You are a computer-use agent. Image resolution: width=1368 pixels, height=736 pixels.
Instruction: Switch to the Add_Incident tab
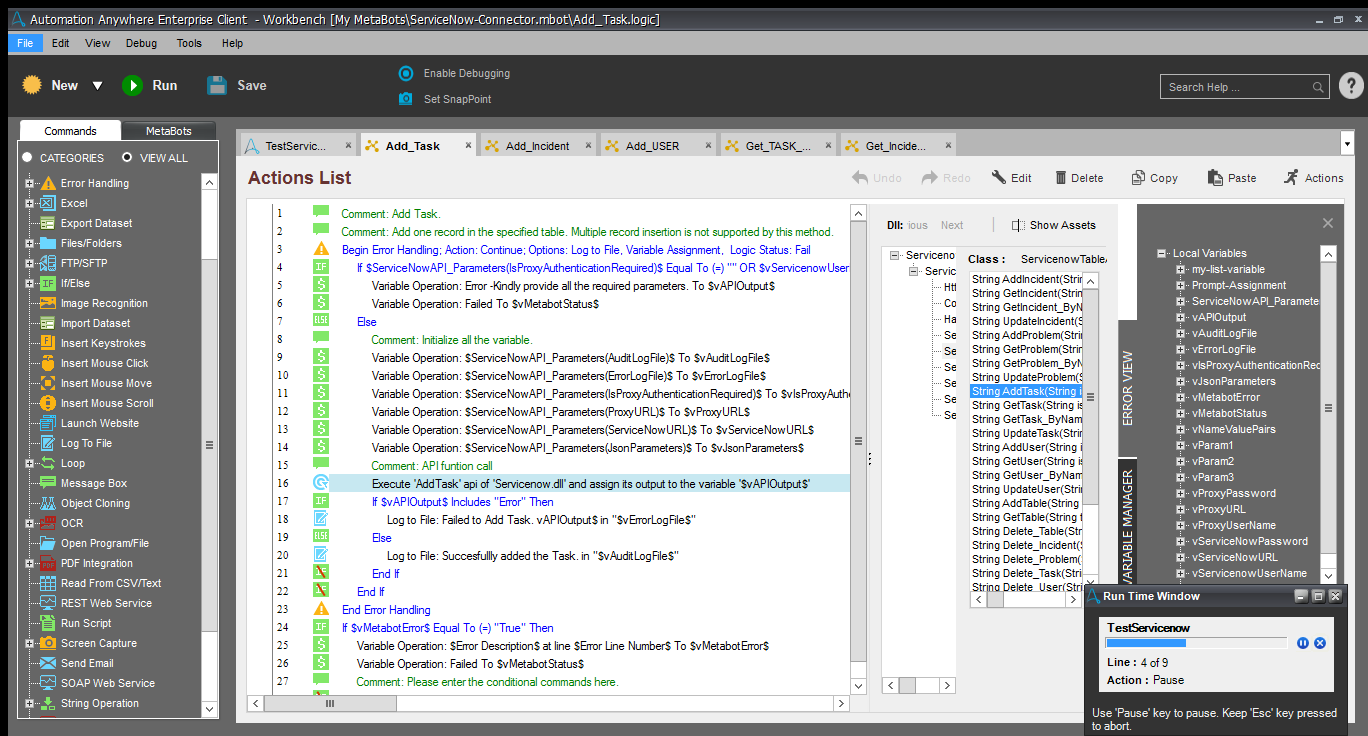click(537, 146)
